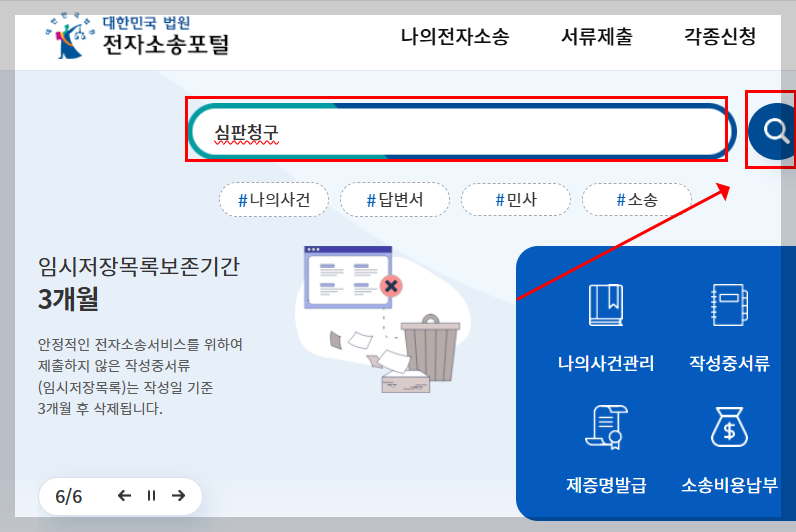Screen dimensions: 796x532
Task: Click the 소송비용납부 label
Action: (729, 485)
